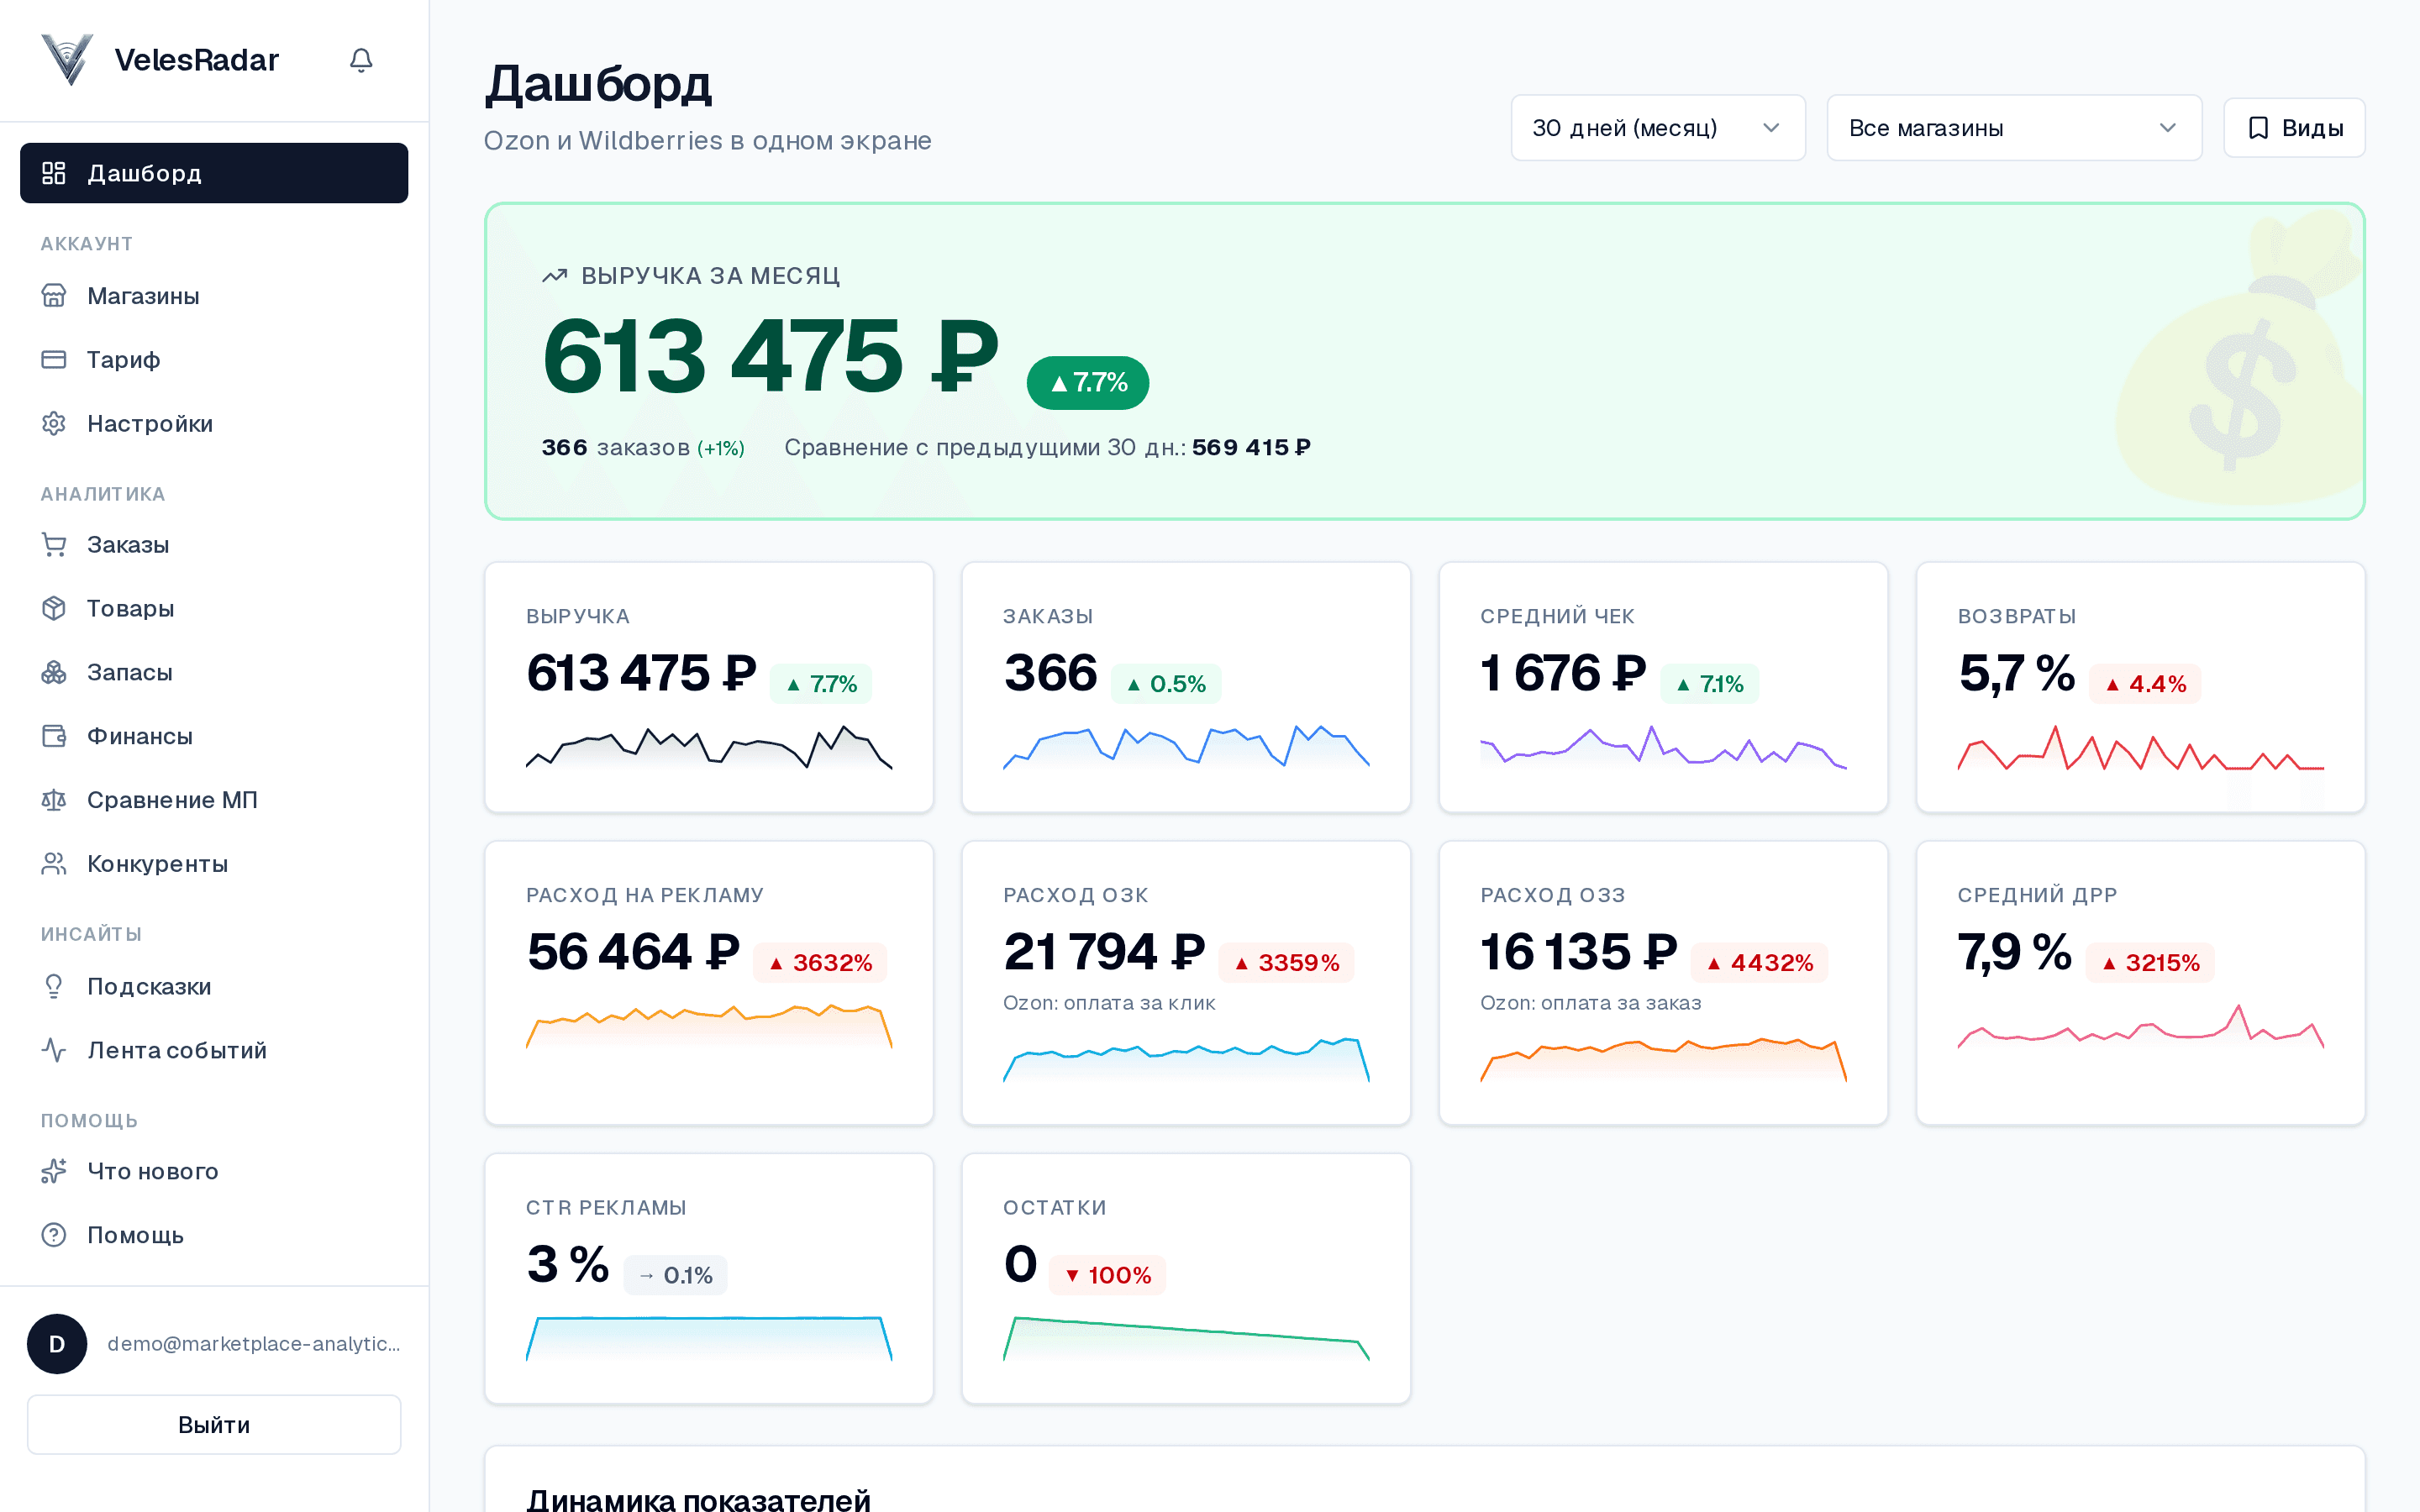This screenshot has width=2420, height=1512.
Task: Click the Динамика показателей heading
Action: (698, 1499)
